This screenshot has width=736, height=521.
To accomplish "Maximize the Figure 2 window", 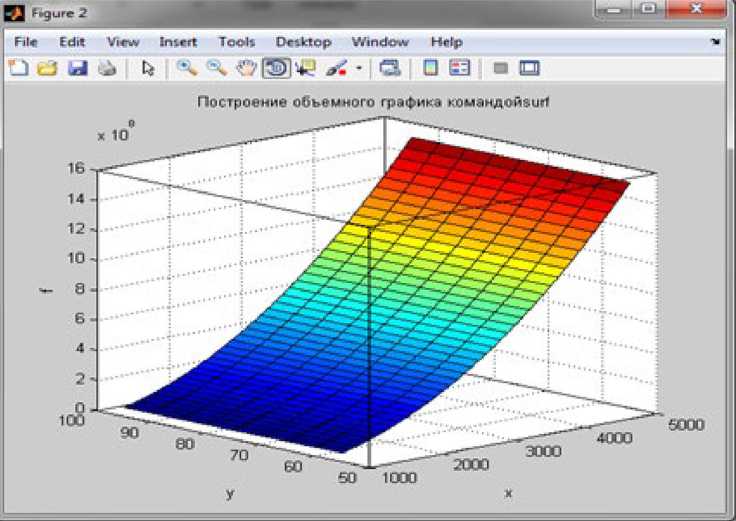I will [x=649, y=9].
